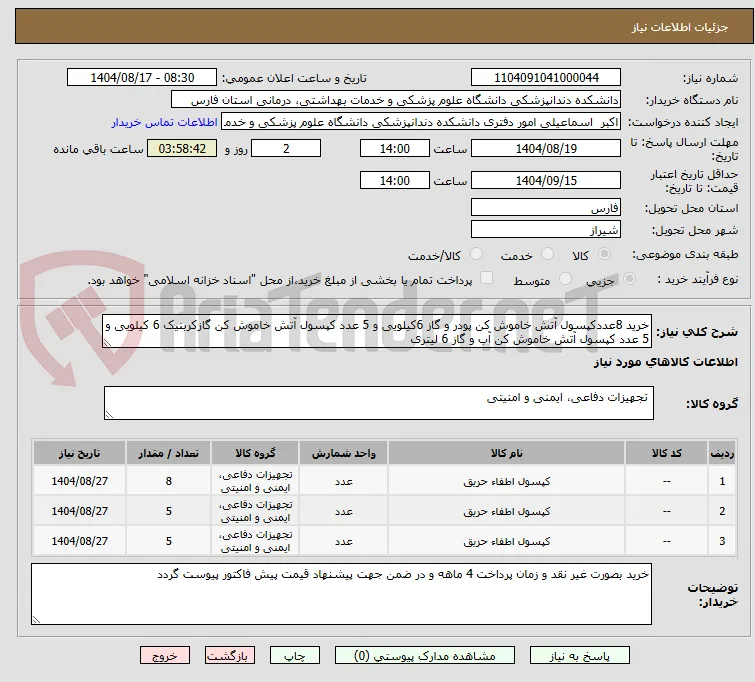Click the چاپ print button
755x682 pixels.
pos(294,656)
